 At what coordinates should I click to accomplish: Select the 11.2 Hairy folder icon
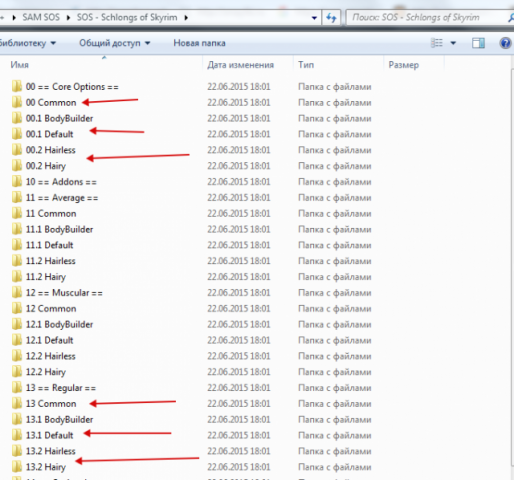click(17, 277)
